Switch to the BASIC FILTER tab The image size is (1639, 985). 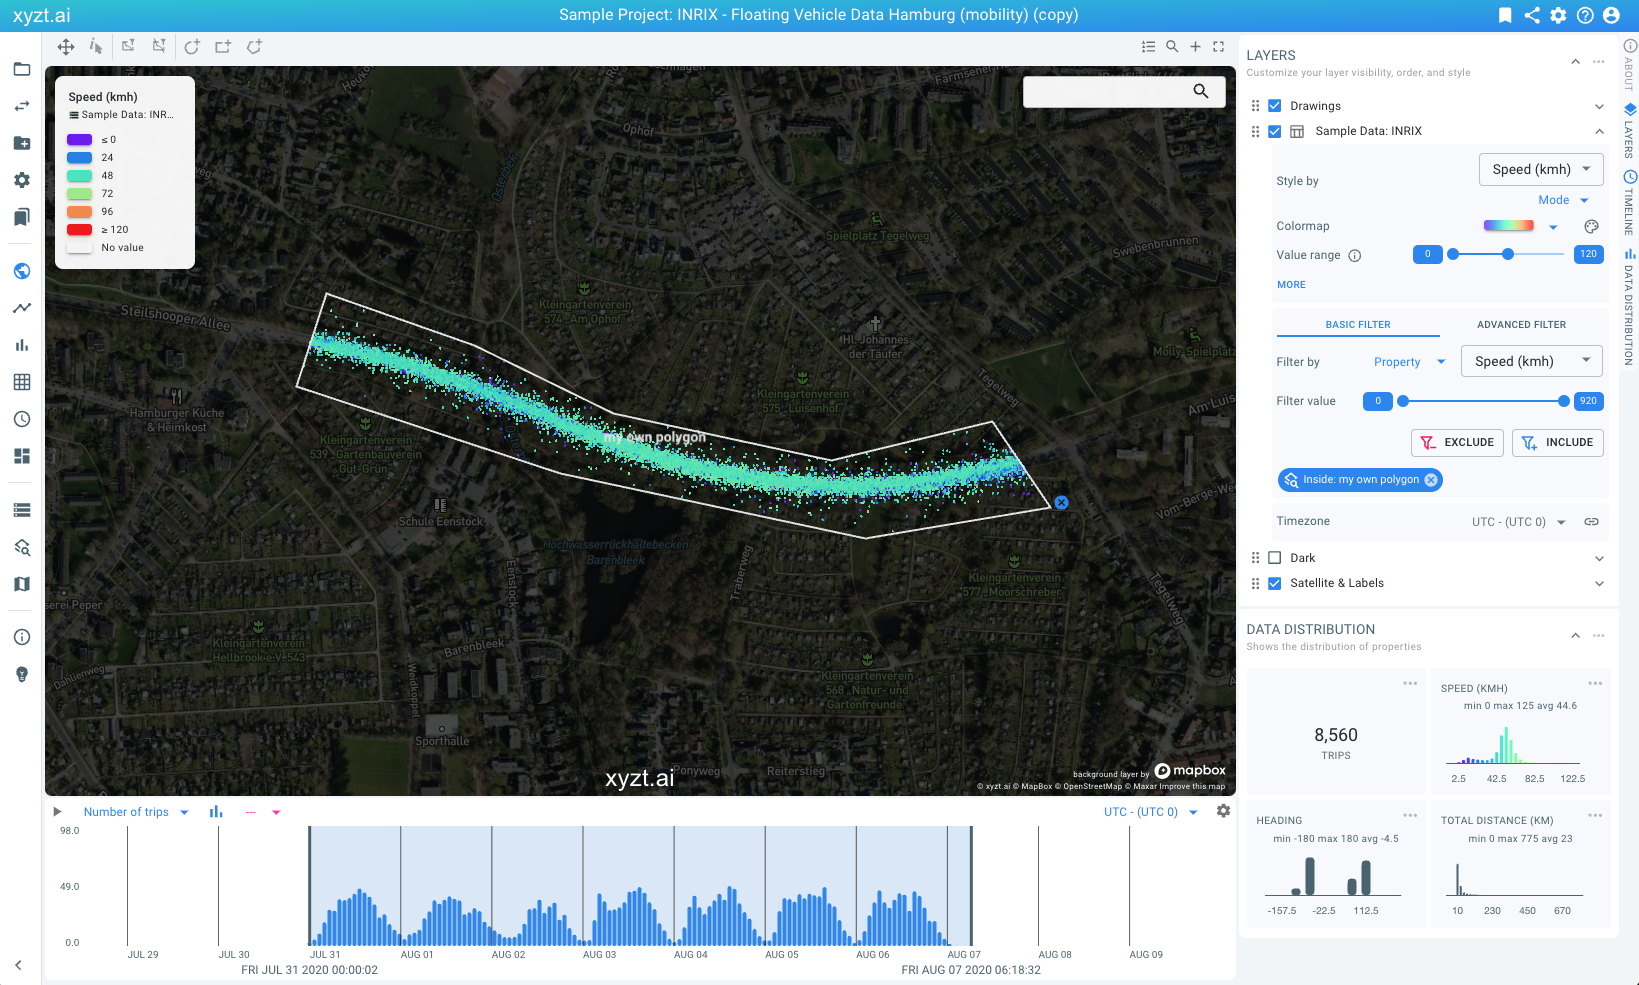click(1357, 324)
